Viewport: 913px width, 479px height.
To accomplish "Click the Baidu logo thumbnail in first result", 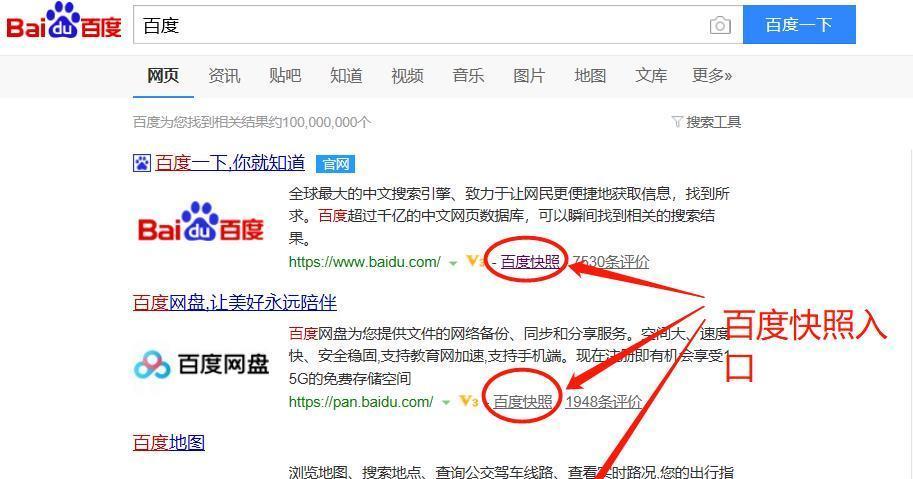I will pyautogui.click(x=200, y=222).
